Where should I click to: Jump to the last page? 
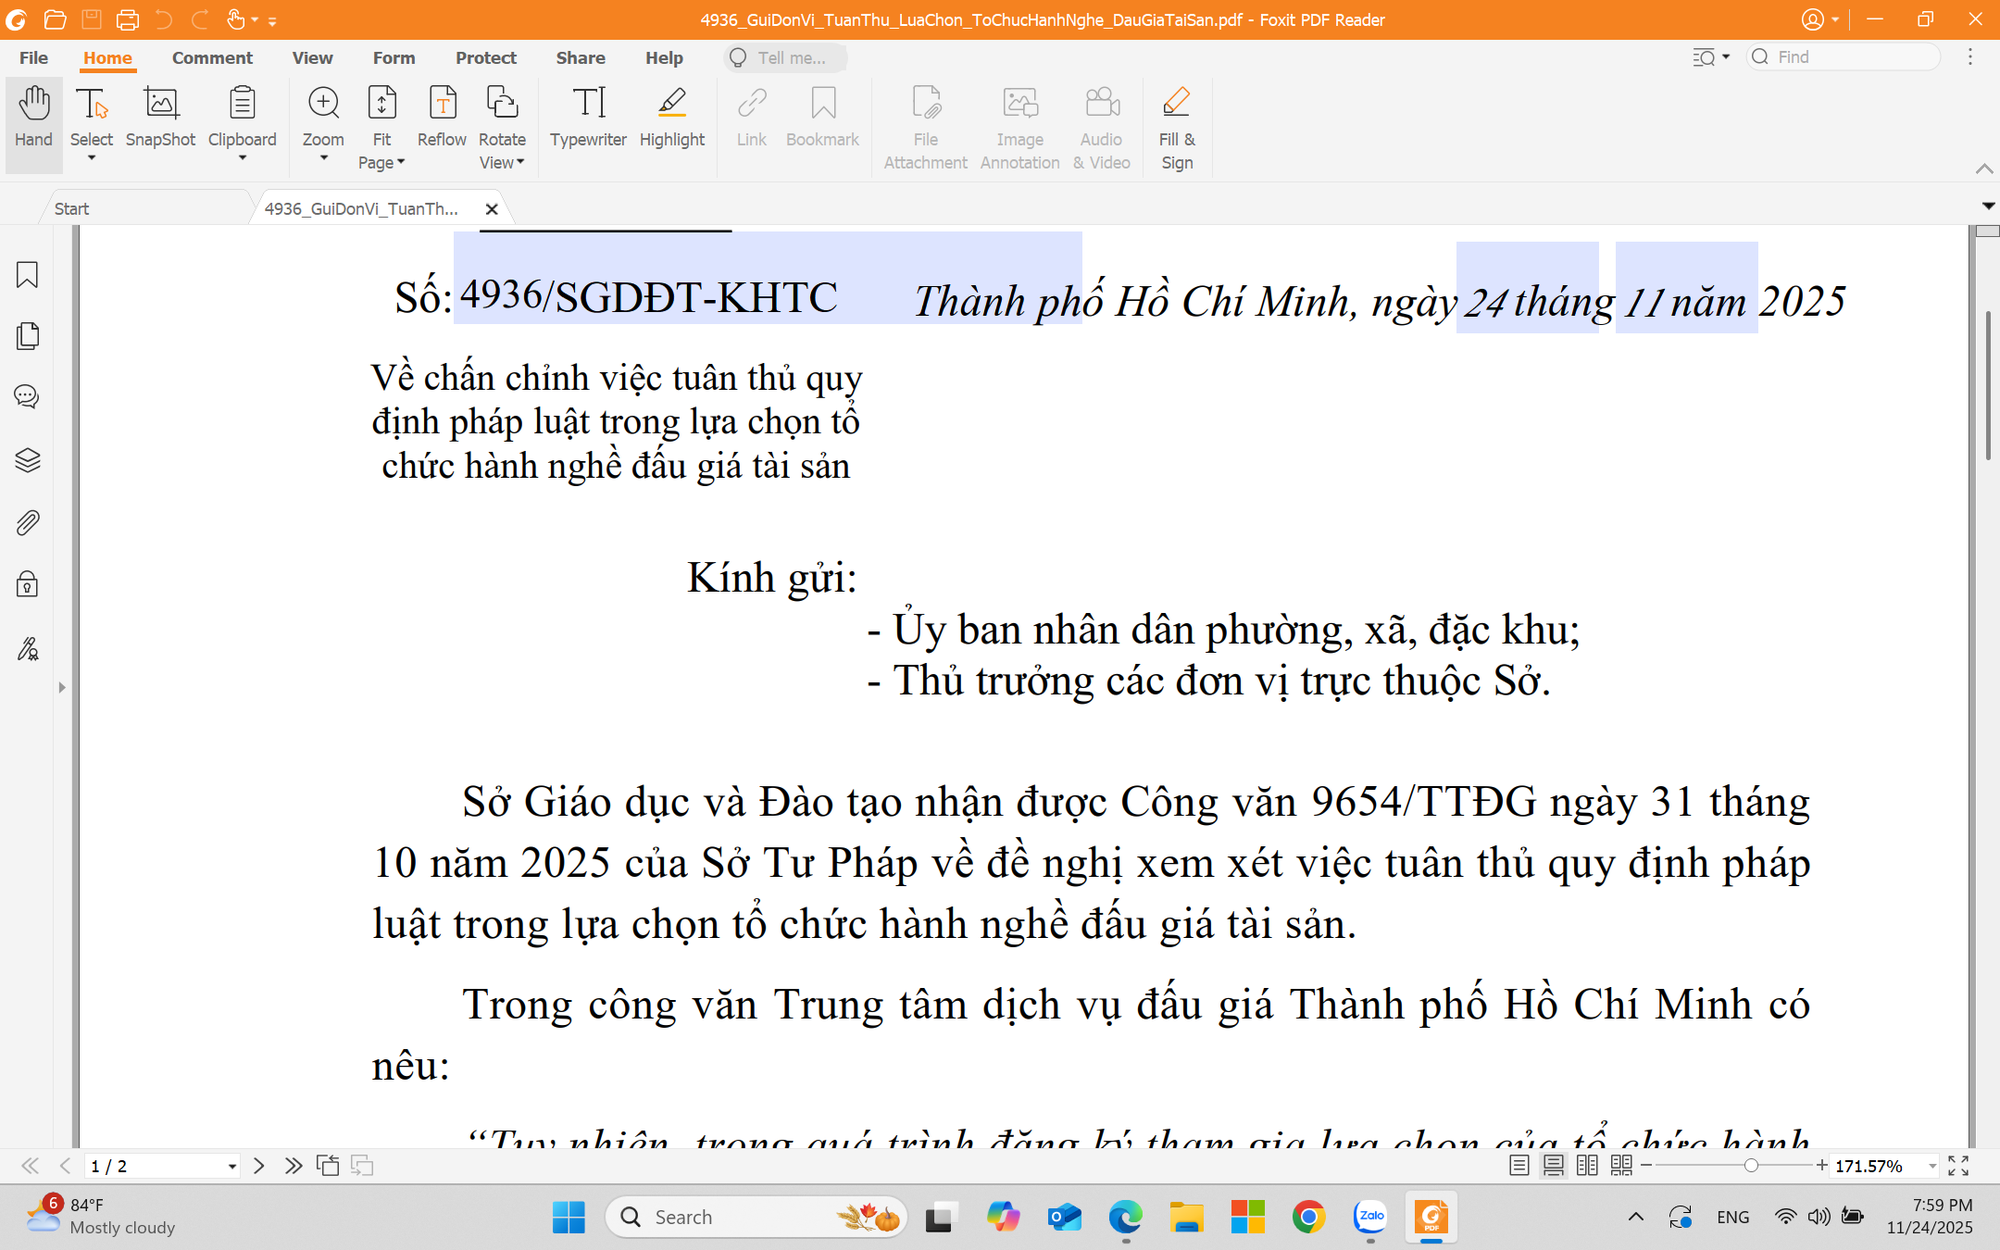point(293,1166)
